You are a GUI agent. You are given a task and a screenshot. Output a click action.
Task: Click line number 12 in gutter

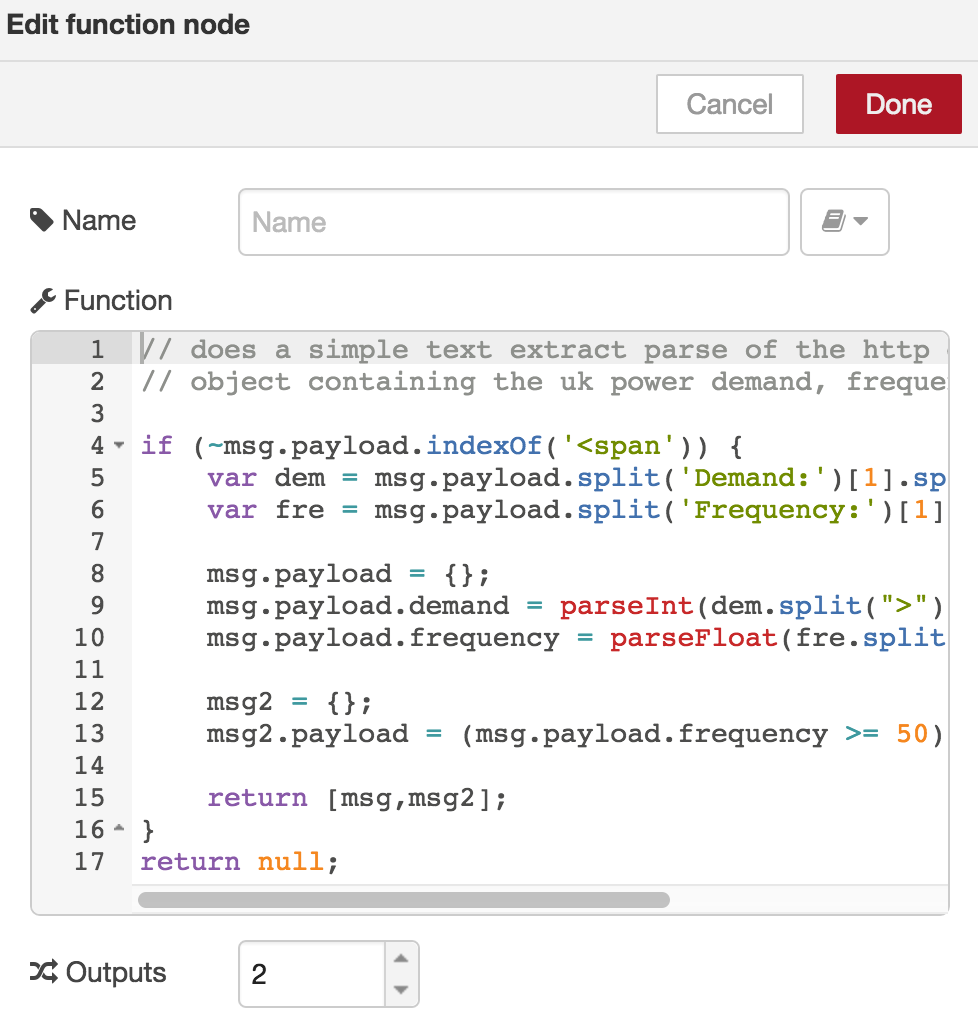pyautogui.click(x=89, y=701)
